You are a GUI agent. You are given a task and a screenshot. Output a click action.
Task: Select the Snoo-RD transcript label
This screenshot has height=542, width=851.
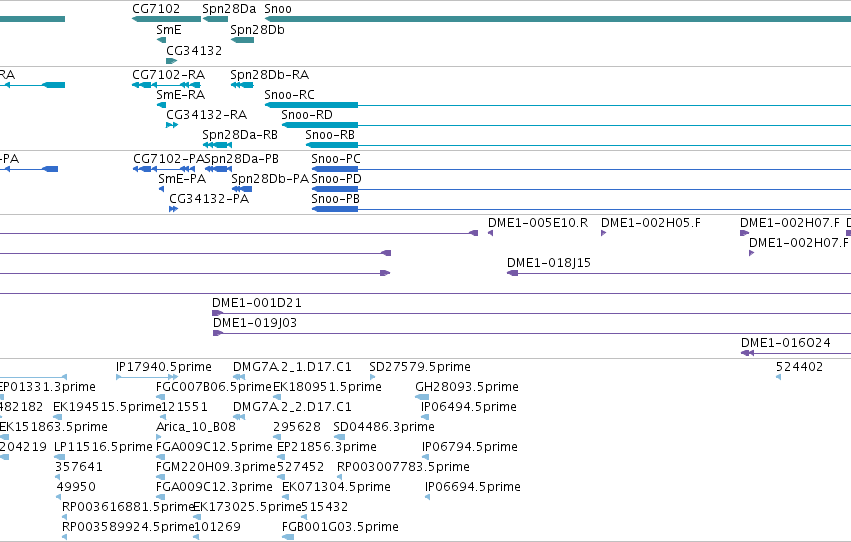click(x=307, y=115)
